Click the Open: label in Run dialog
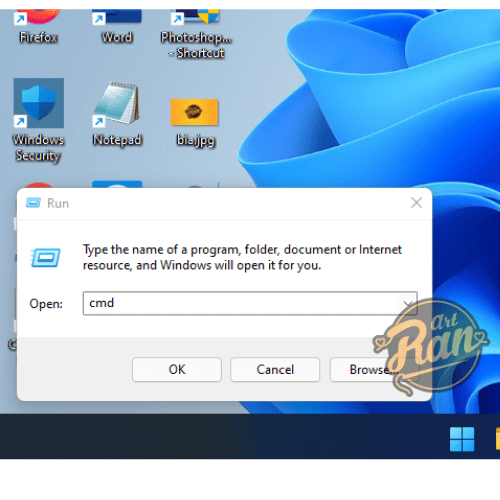 click(46, 304)
